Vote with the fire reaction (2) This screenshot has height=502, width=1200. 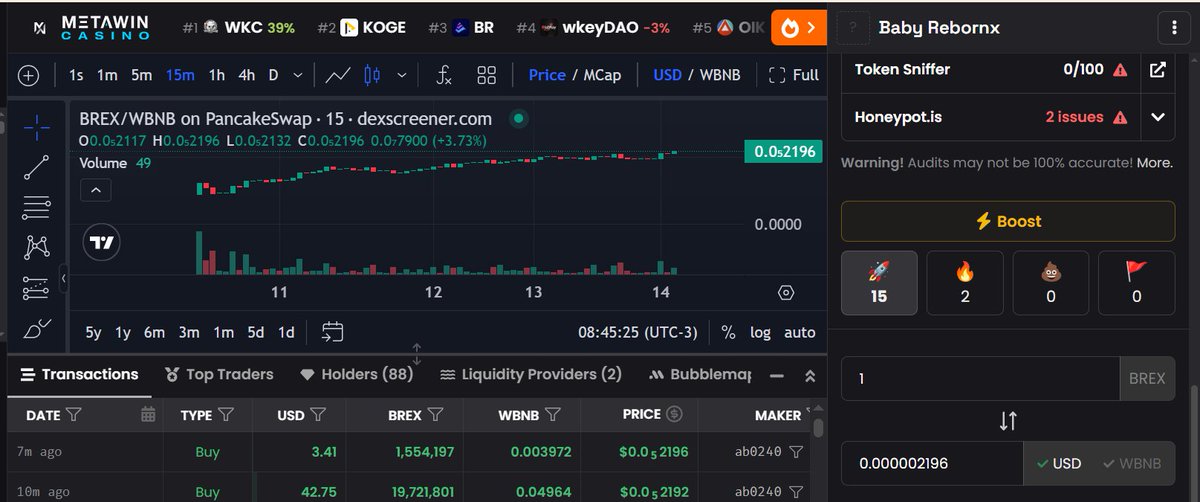click(965, 283)
